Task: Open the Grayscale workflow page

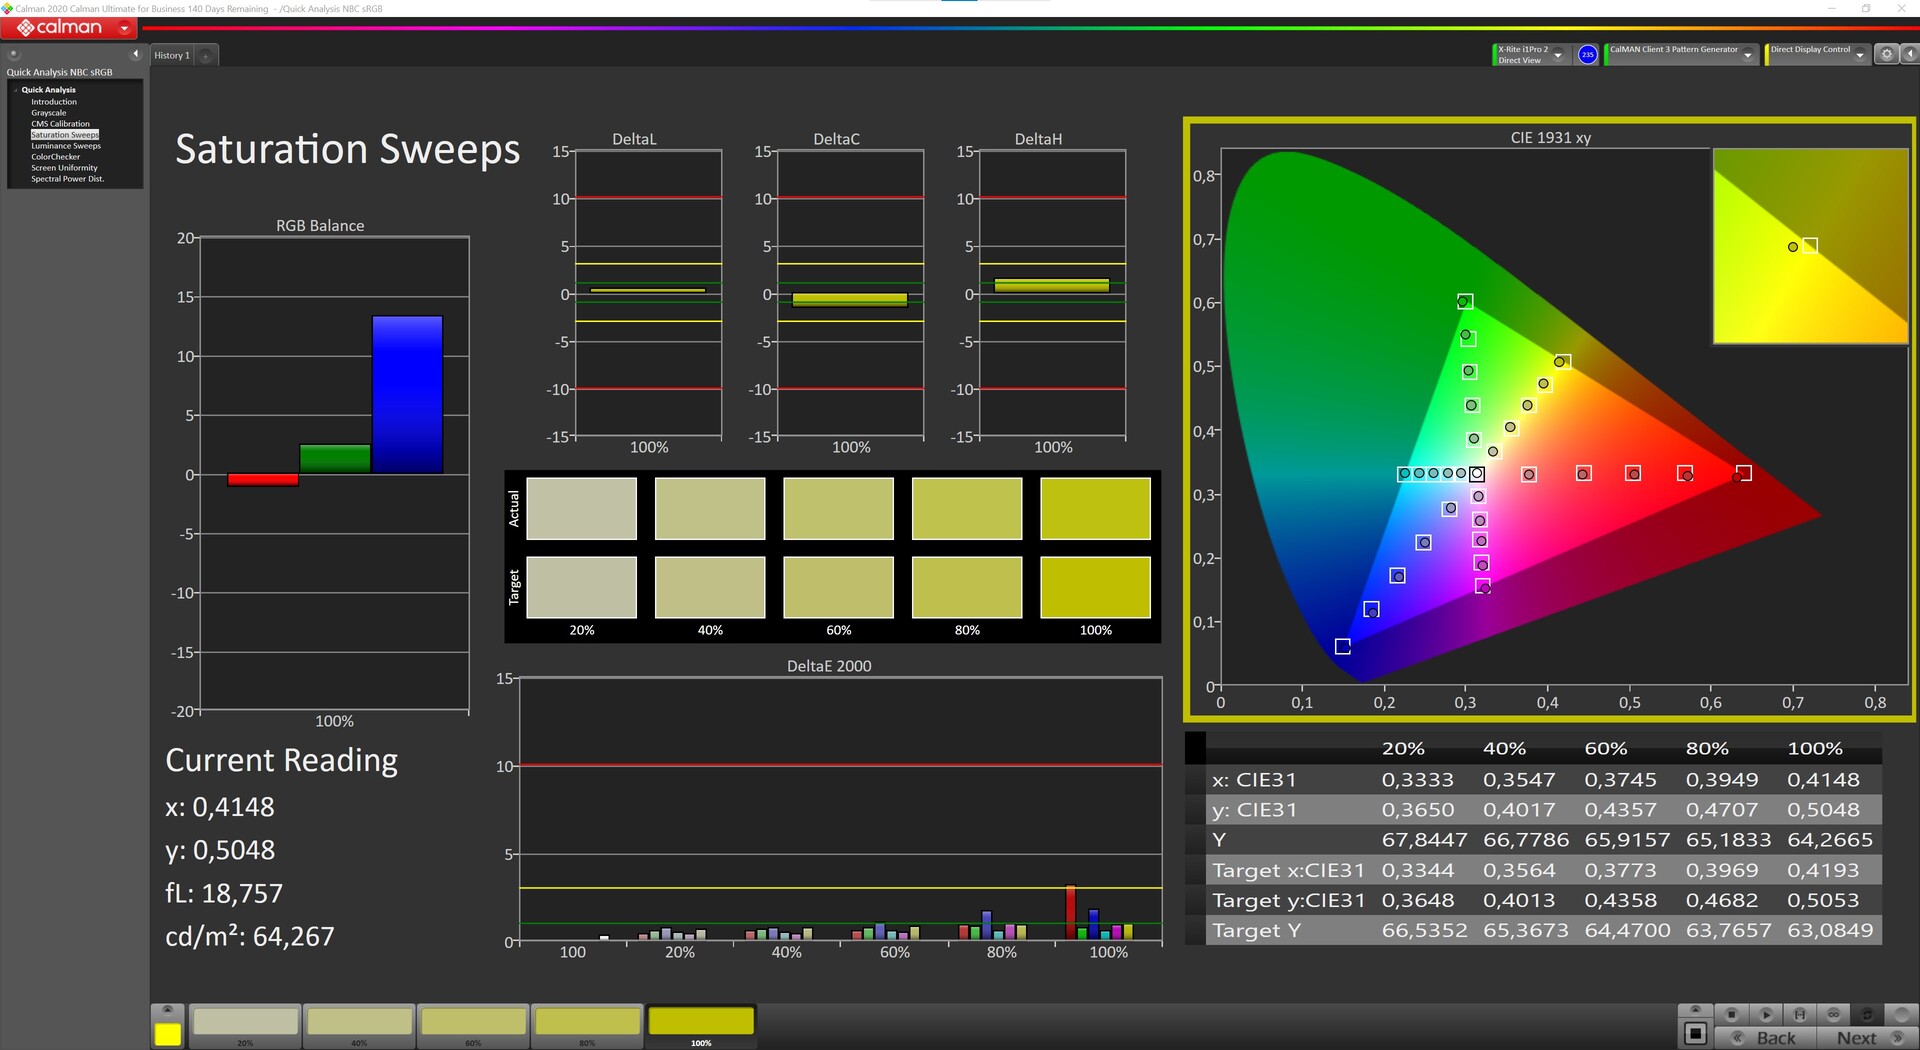Action: 48,113
